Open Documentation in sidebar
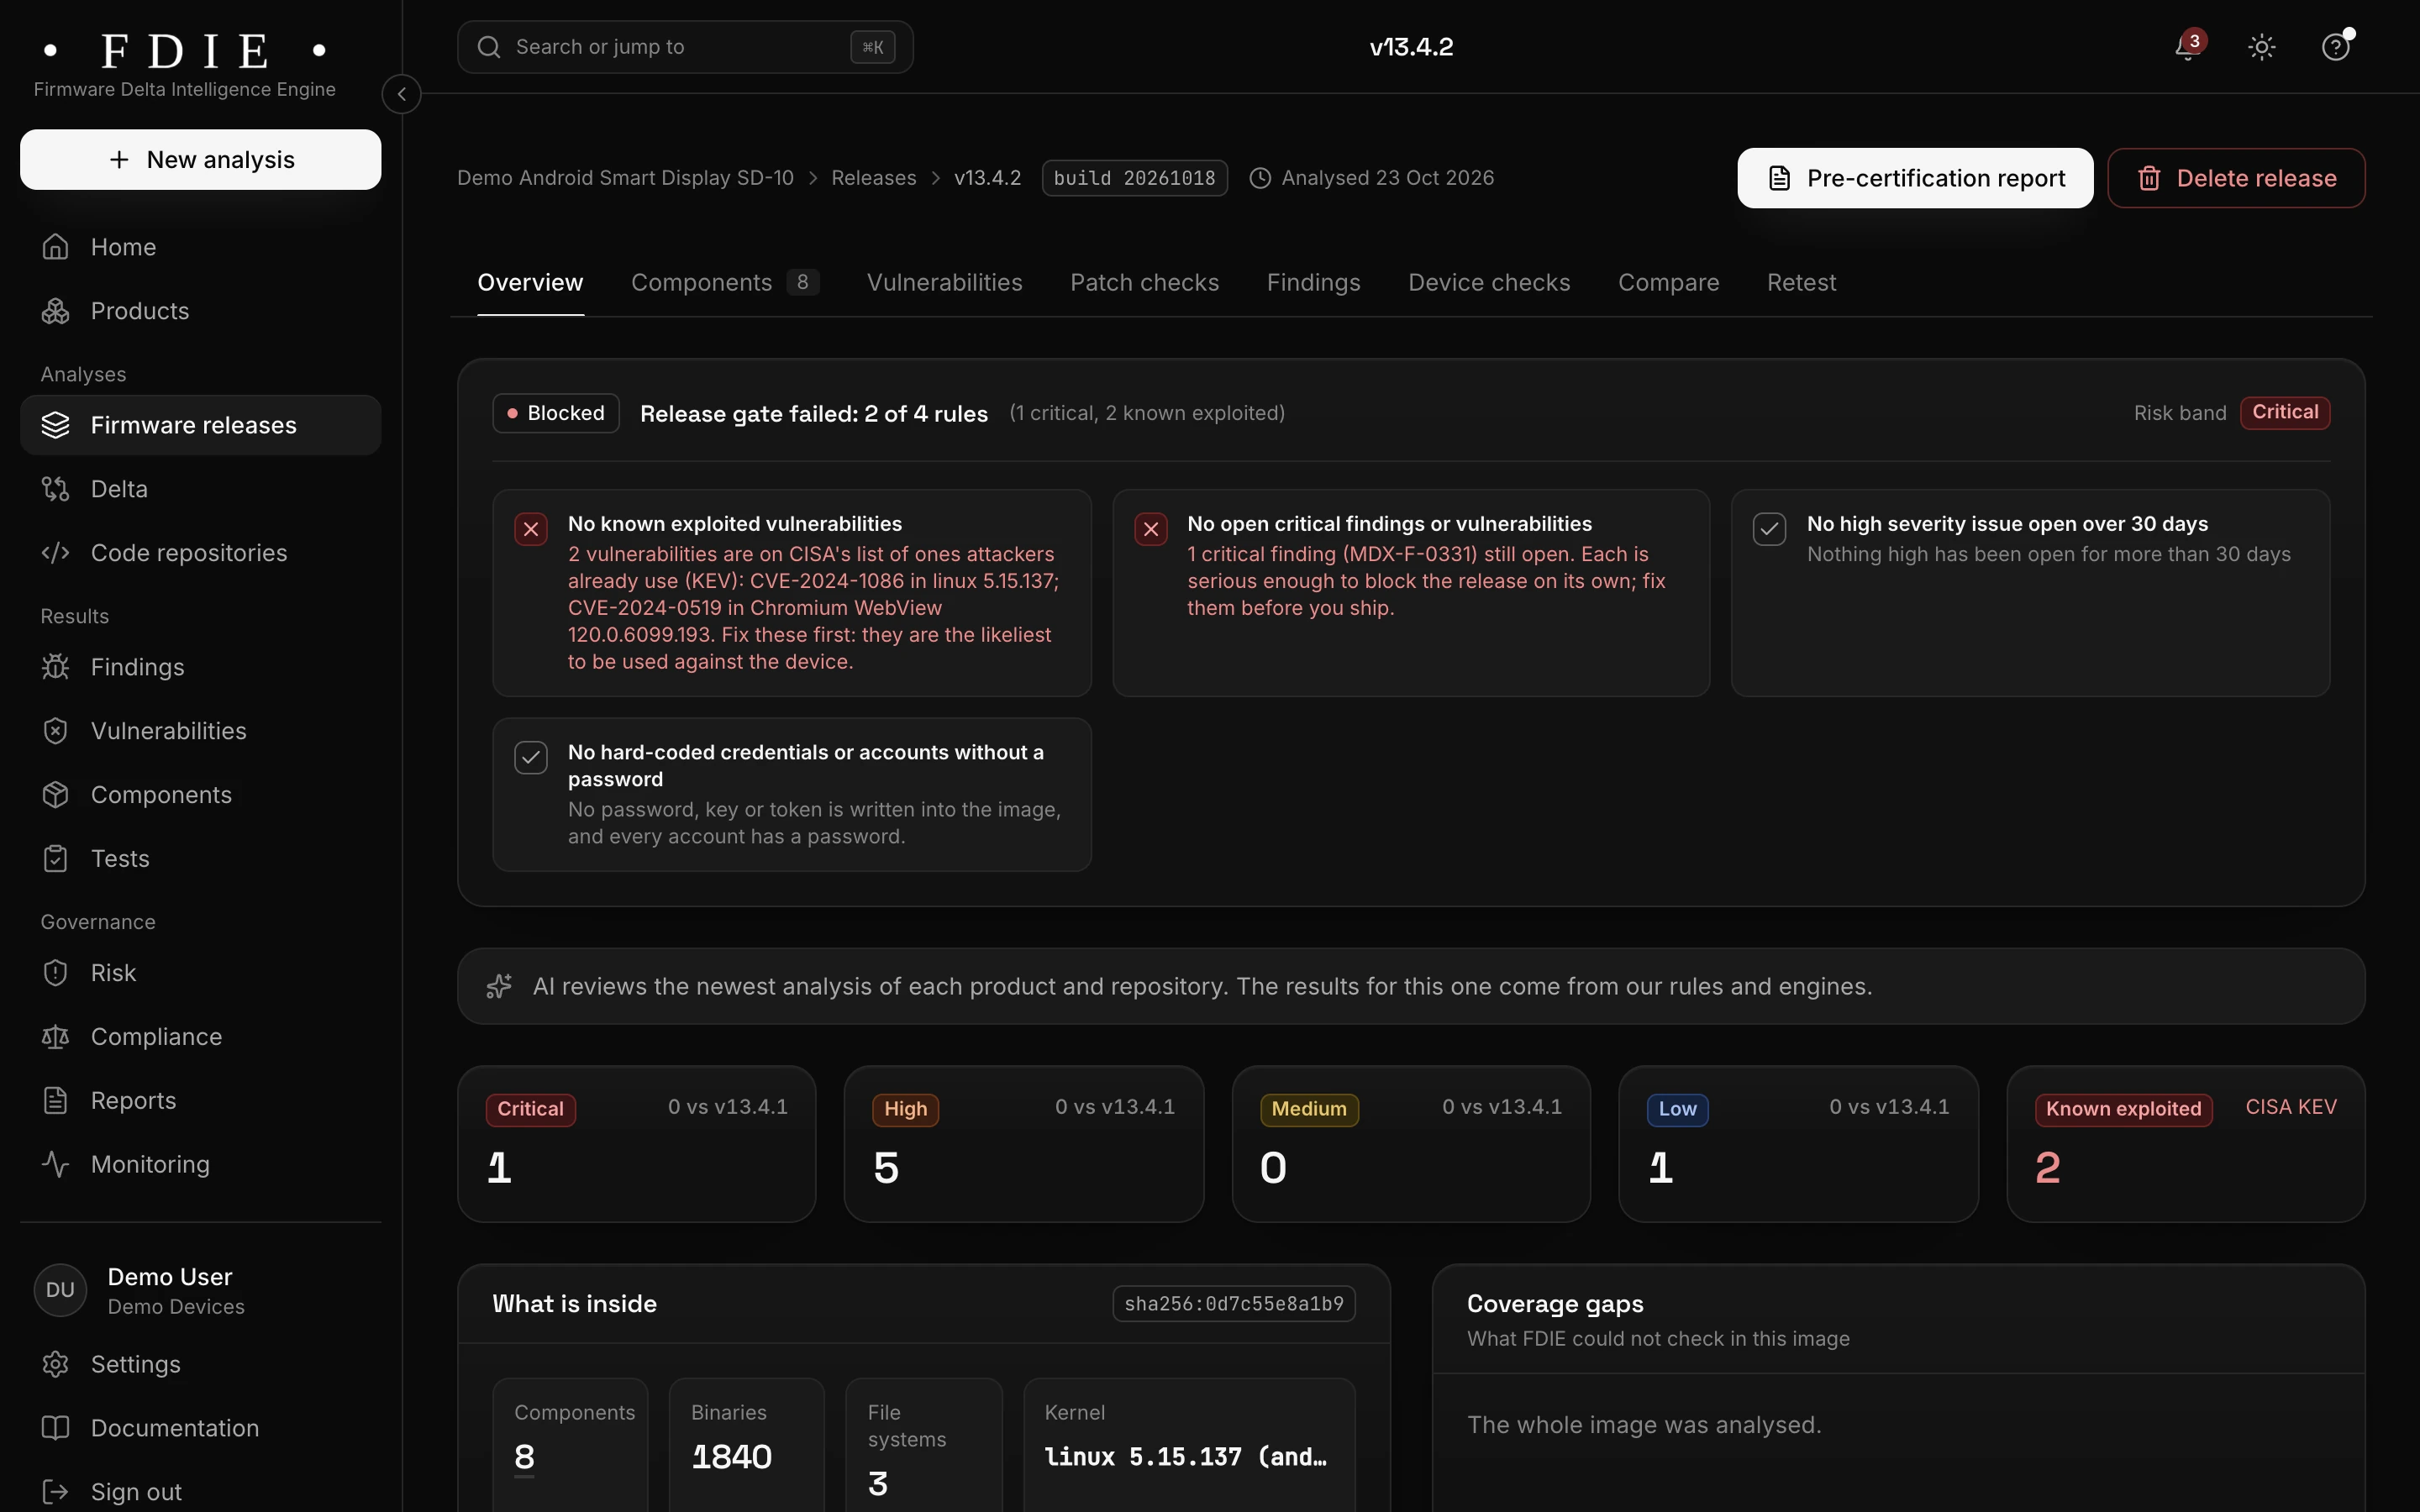 click(x=201, y=1429)
